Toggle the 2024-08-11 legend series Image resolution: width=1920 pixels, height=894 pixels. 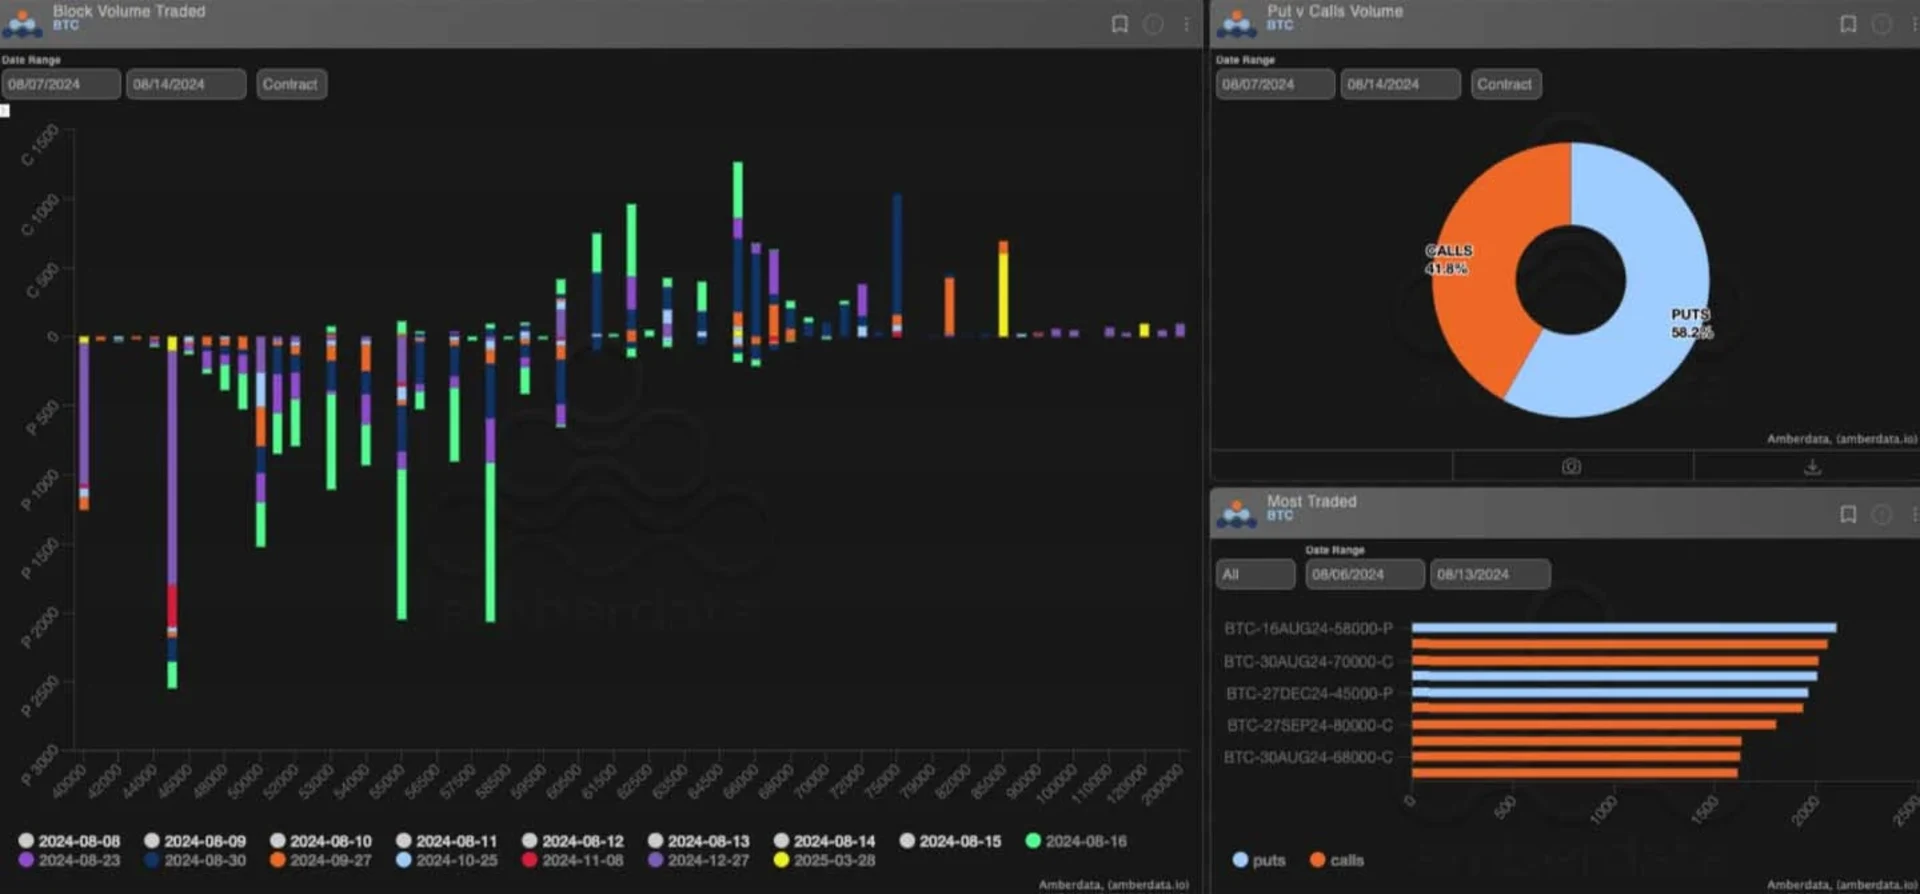pos(447,841)
